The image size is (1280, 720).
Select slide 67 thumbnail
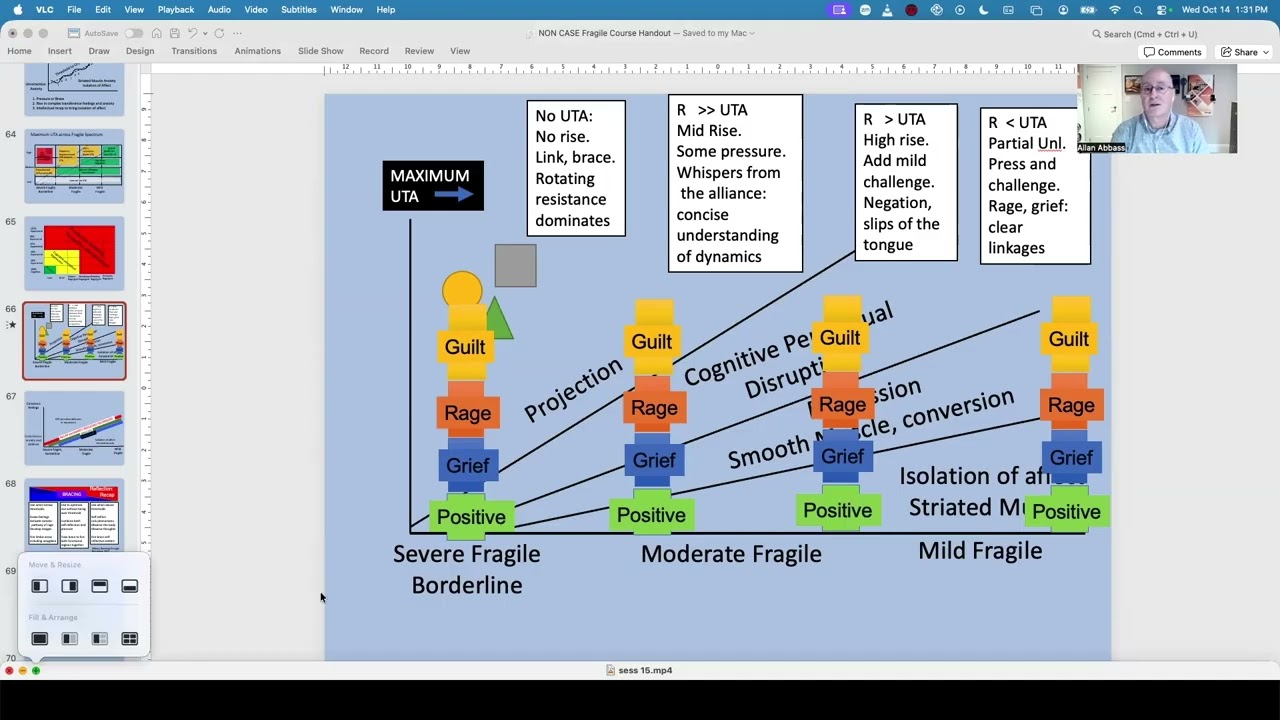click(75, 428)
